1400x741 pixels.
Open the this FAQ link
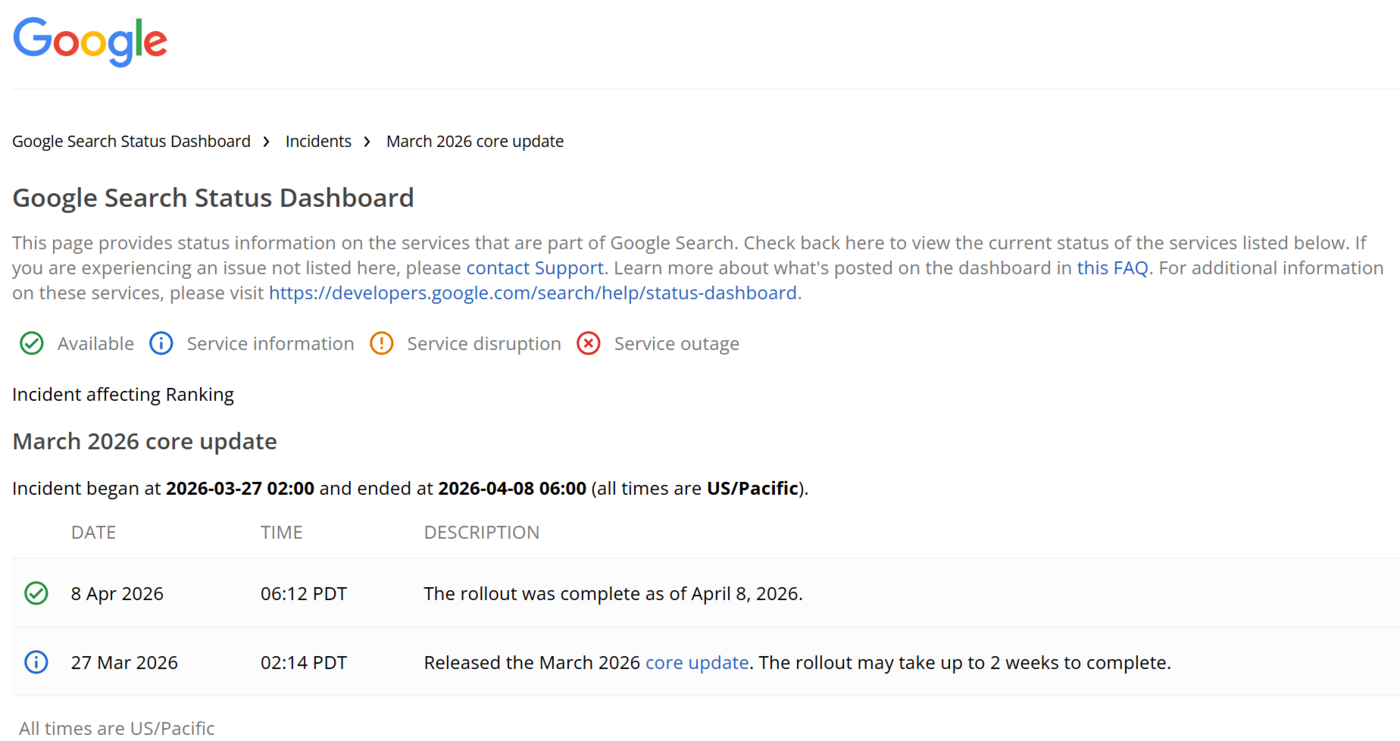point(1111,267)
